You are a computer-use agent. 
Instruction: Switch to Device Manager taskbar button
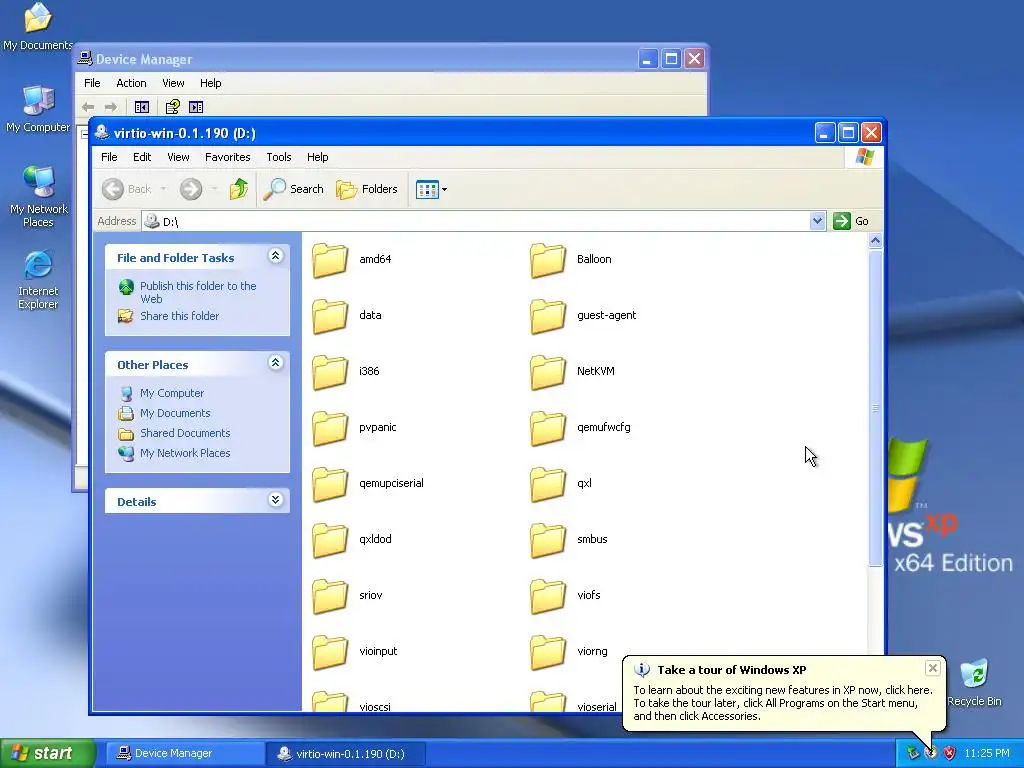pos(183,753)
